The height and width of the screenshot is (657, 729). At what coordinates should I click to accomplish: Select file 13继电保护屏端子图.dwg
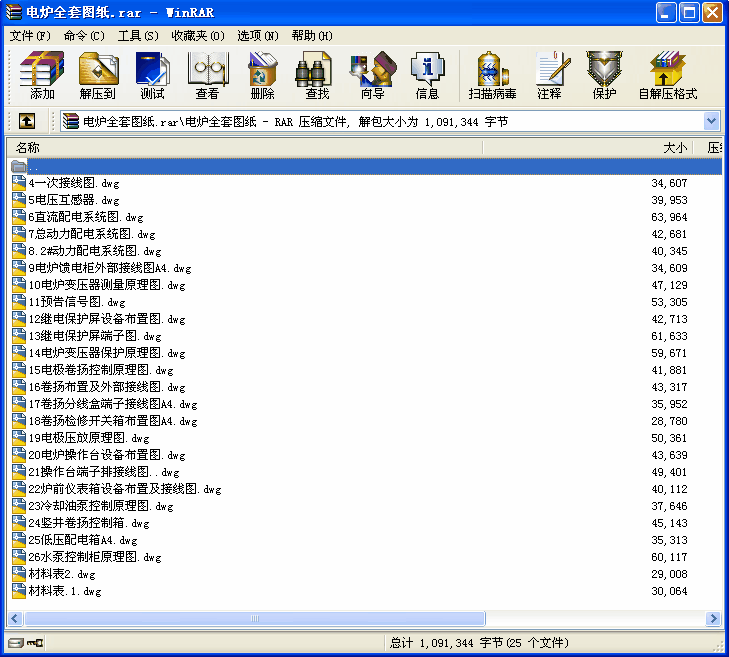click(95, 336)
